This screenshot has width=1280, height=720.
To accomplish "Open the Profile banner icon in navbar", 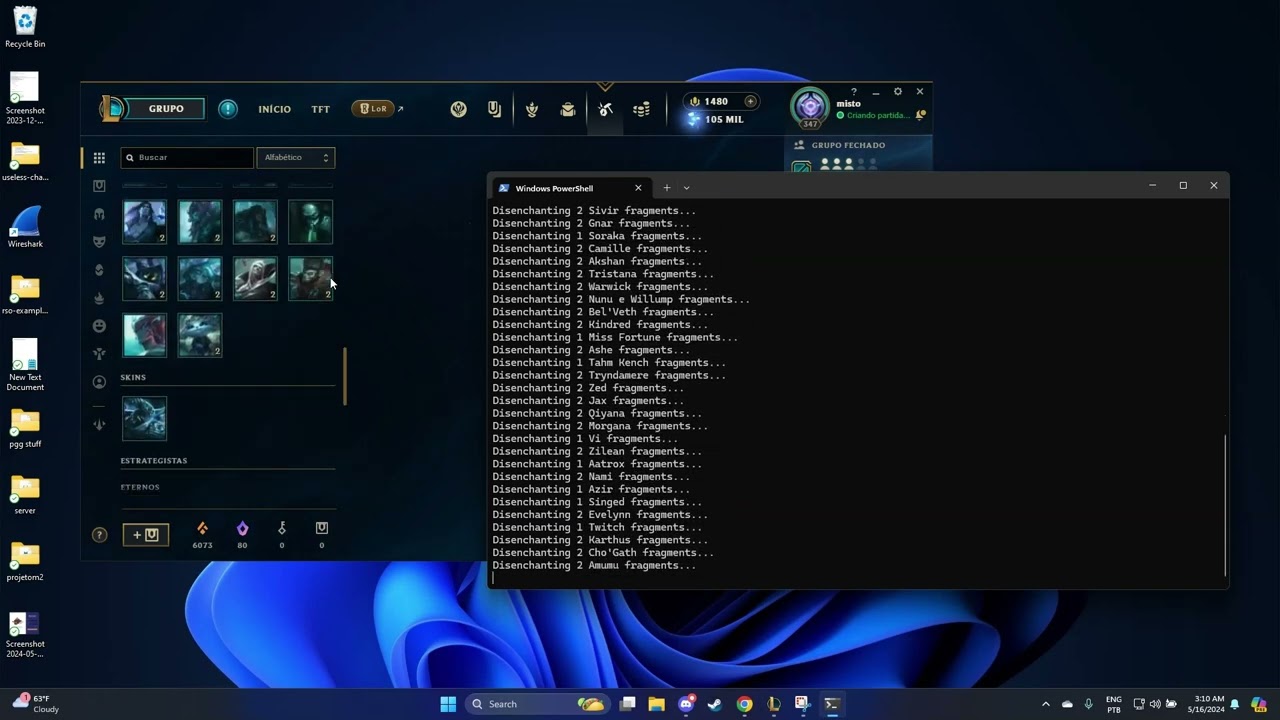I will 494,109.
